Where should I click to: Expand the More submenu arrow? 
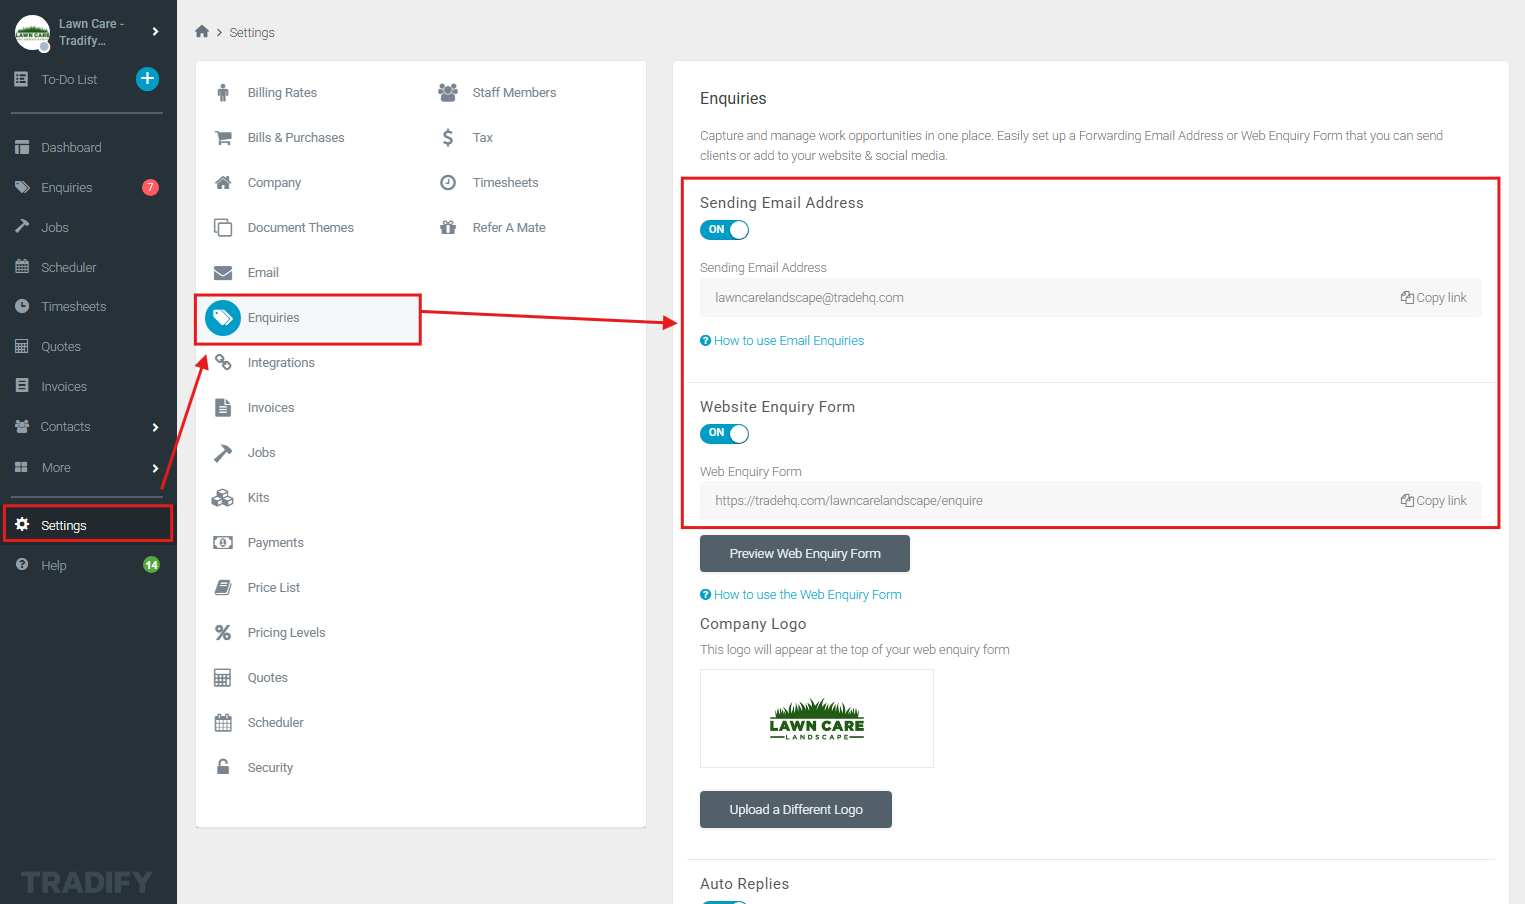point(155,468)
